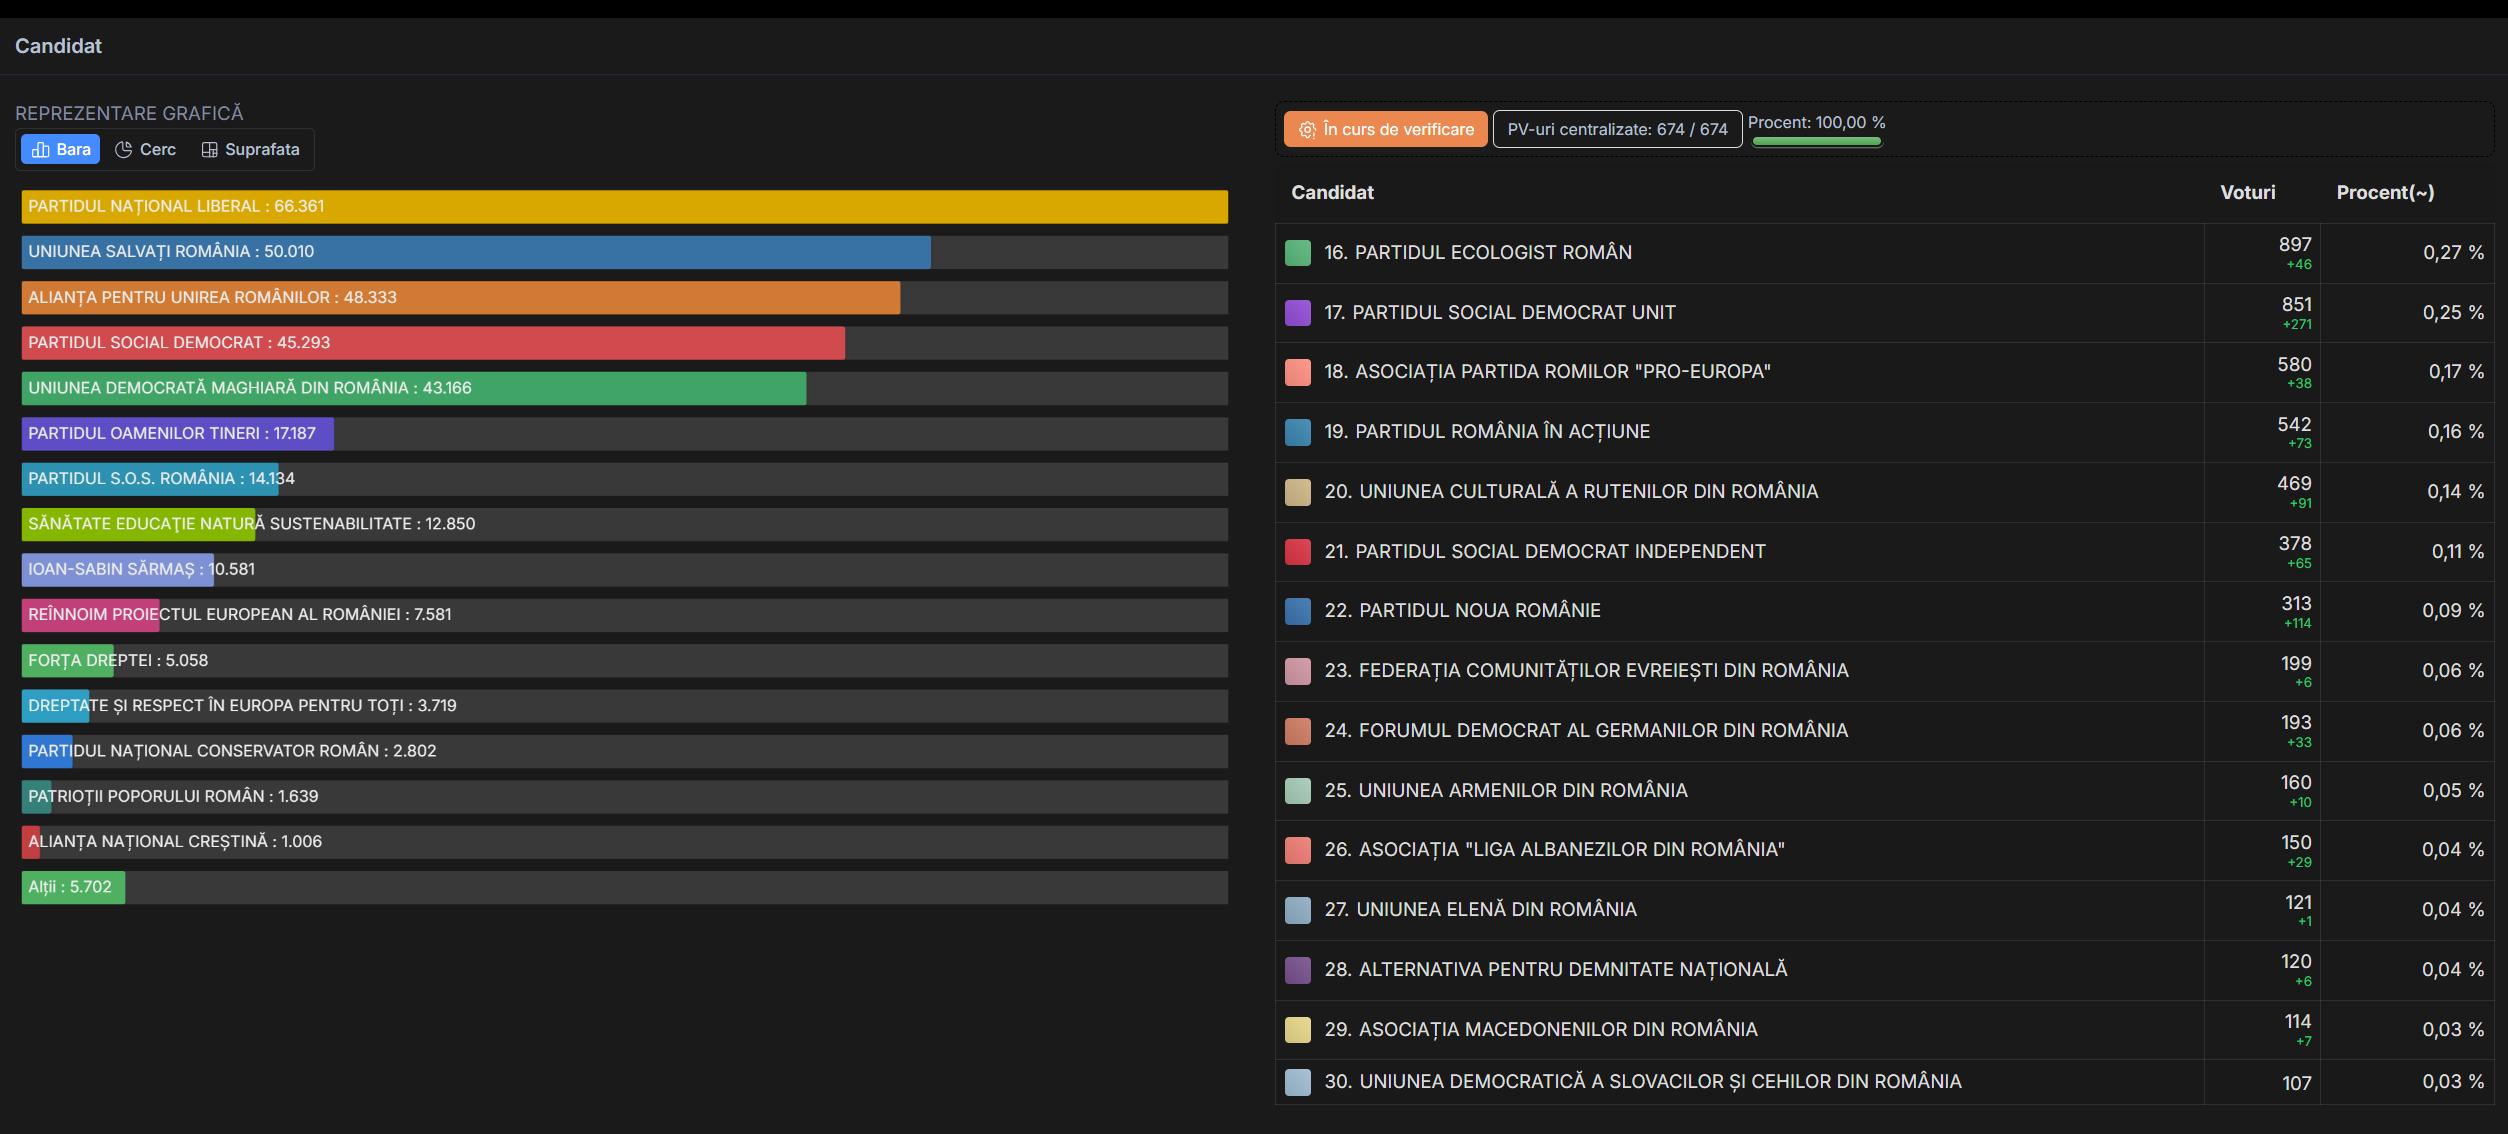Switch chart to Suprafata view
Screen dimensions: 2508x1134
click(x=251, y=150)
